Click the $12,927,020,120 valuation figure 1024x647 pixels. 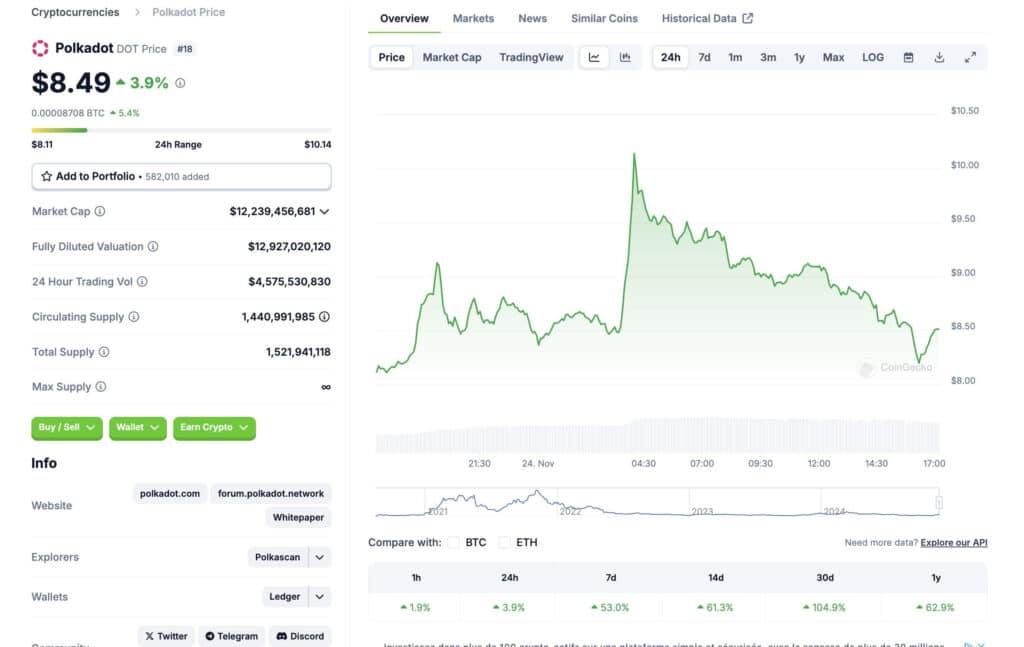tap(289, 247)
